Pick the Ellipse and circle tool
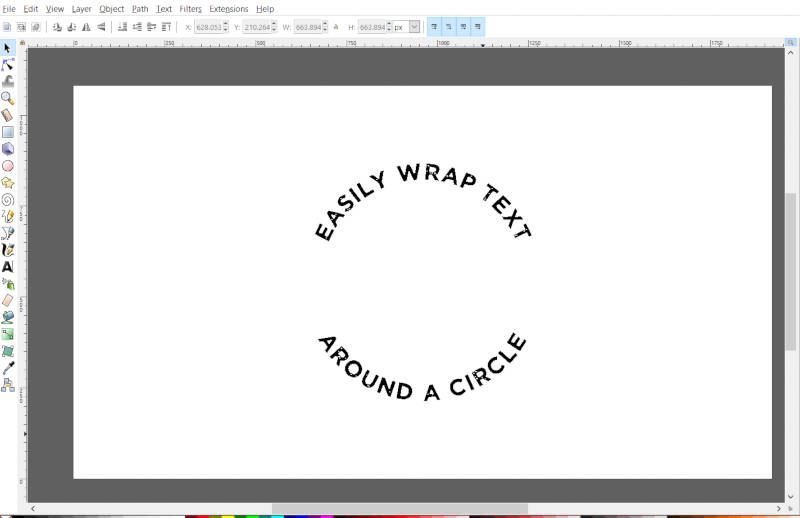Image resolution: width=800 pixels, height=518 pixels. (x=8, y=166)
